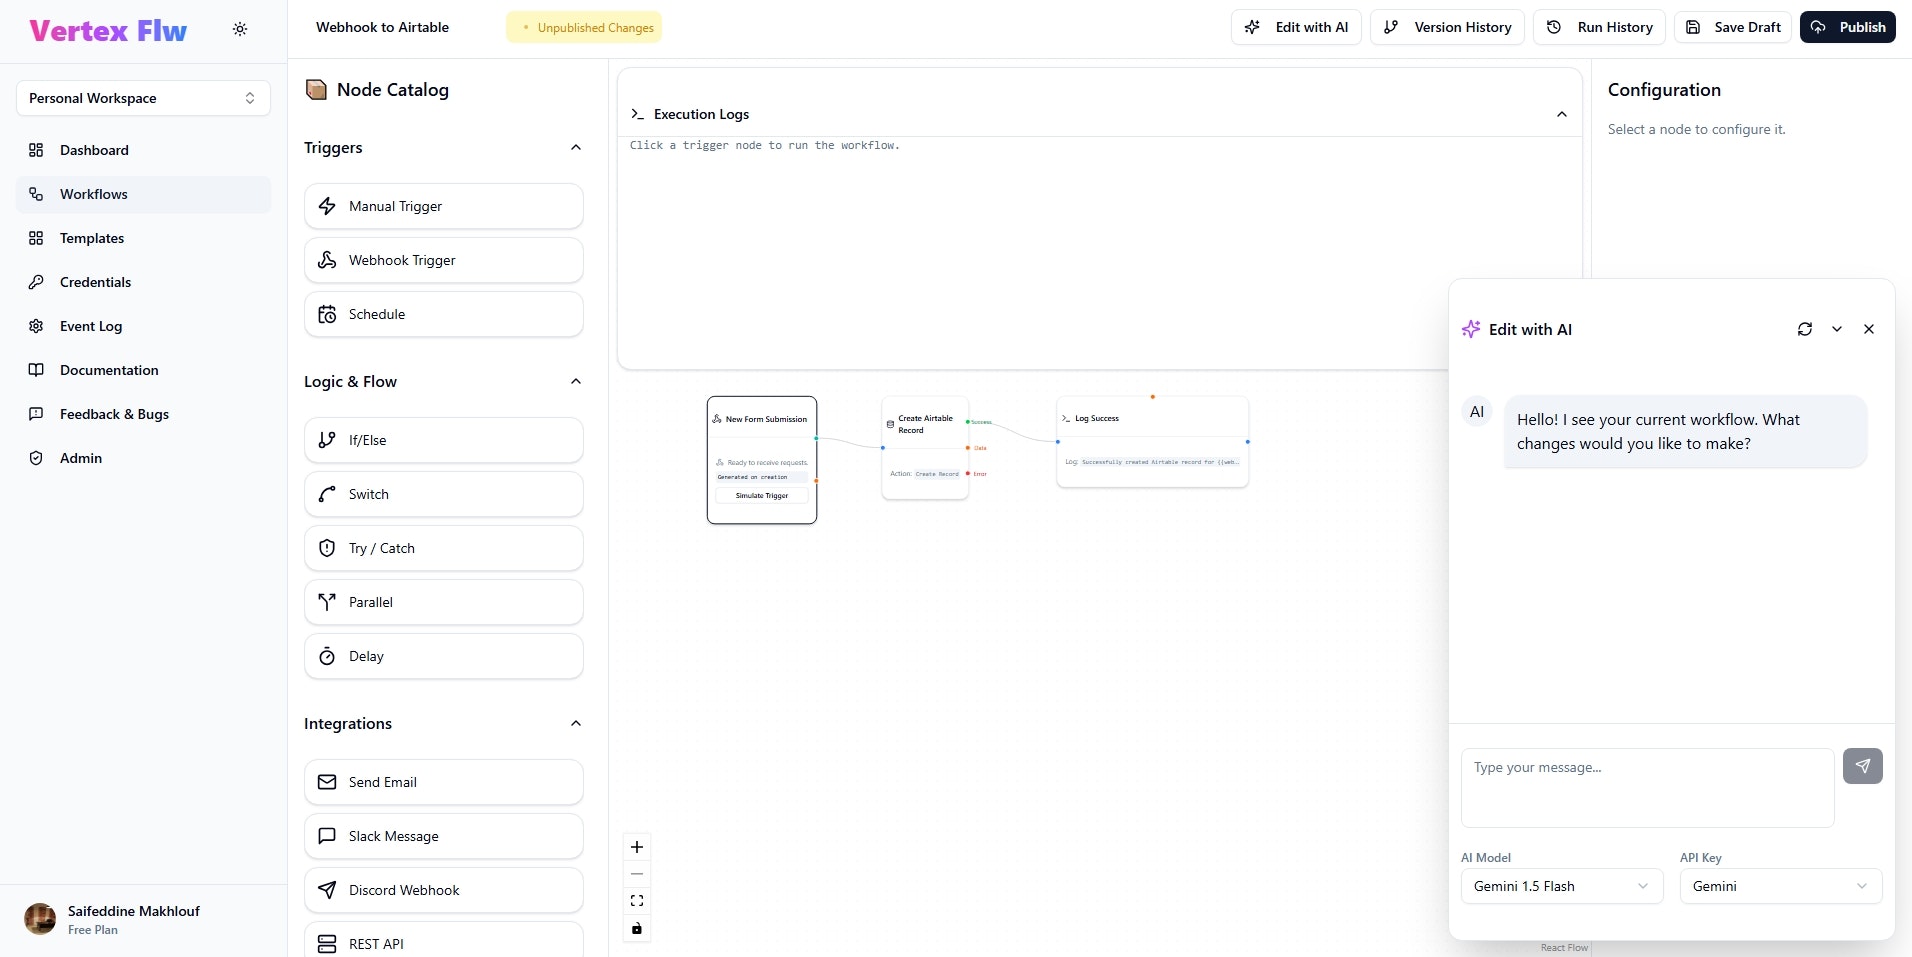
Task: Toggle the light/dark theme sun icon
Action: click(x=240, y=29)
